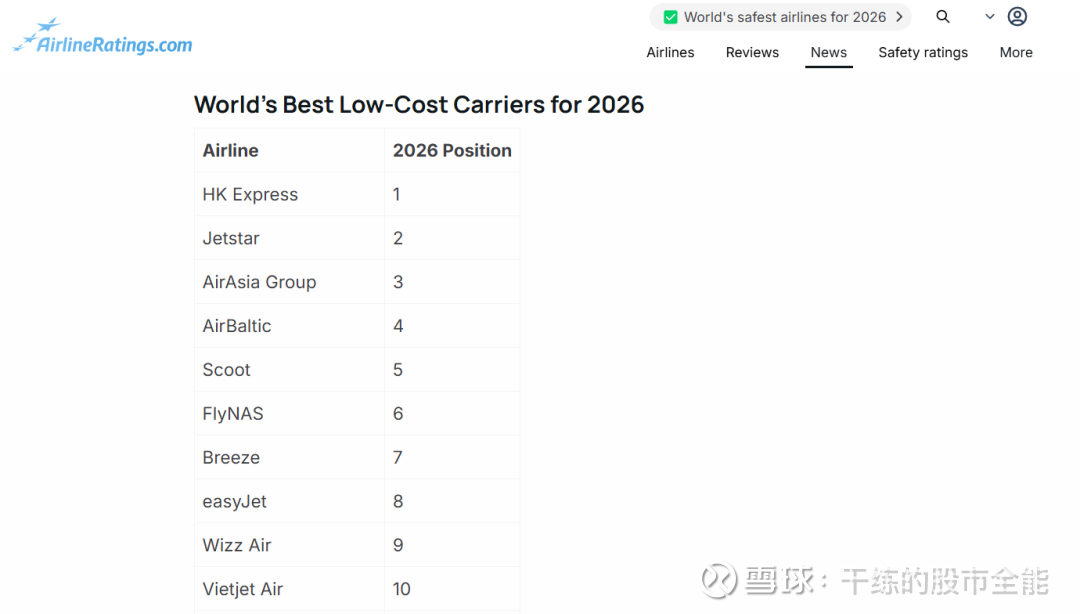
Task: Click AirAsia Group in the table
Action: click(259, 282)
